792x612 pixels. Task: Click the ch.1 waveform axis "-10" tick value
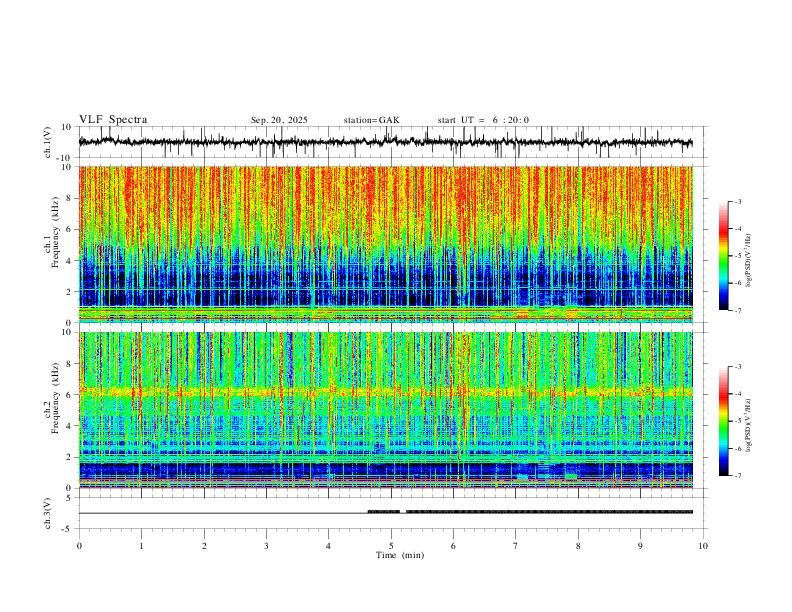66,158
